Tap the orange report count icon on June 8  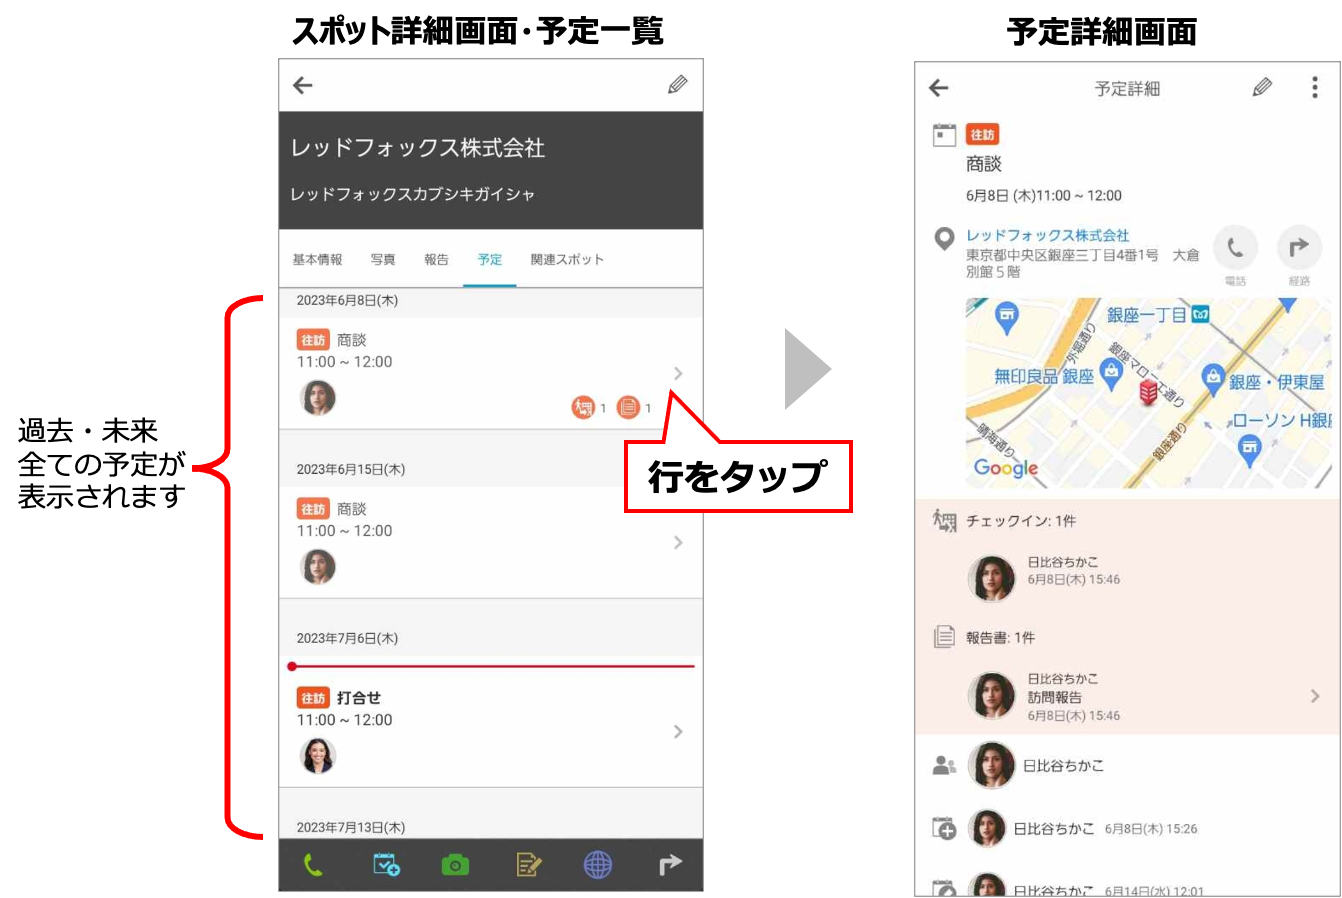pos(628,407)
